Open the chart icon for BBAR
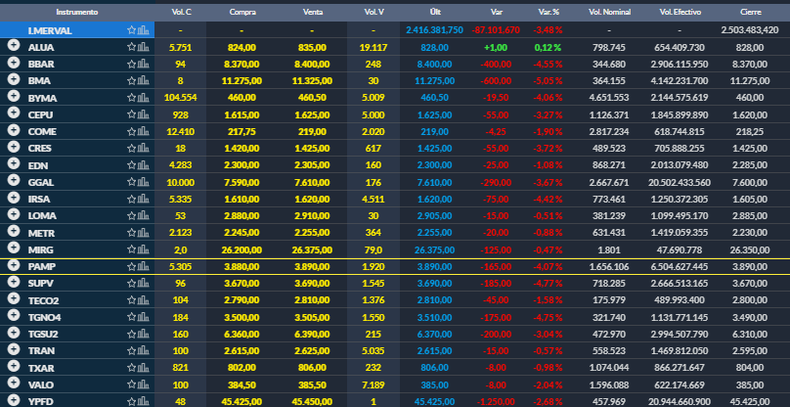The height and width of the screenshot is (407, 790). pos(144,64)
